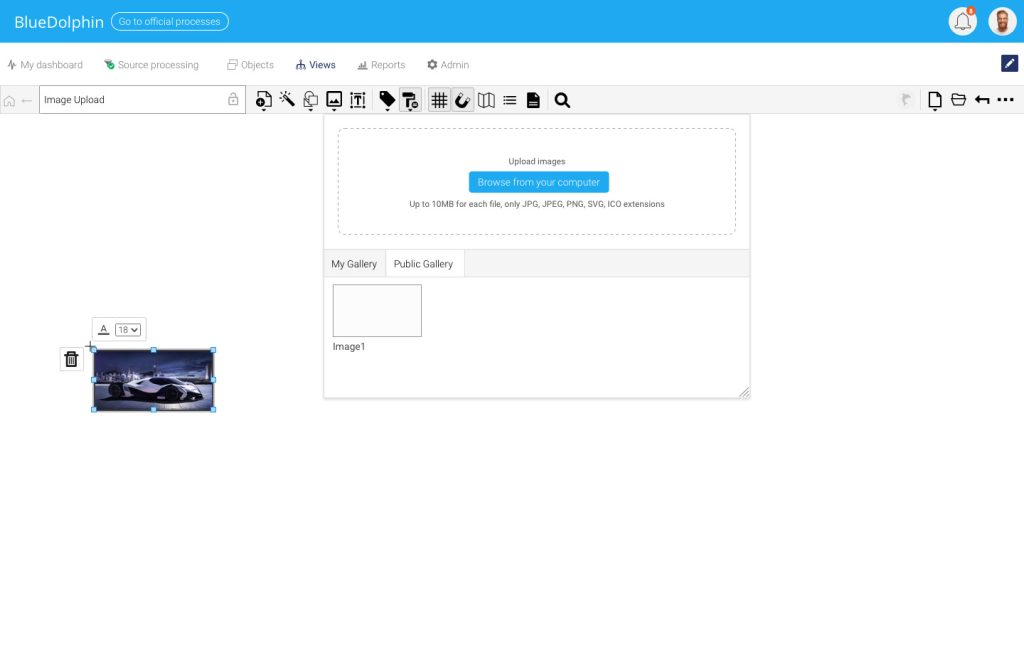This screenshot has height=672, width=1024.
Task: Toggle the lock on view name
Action: click(233, 99)
